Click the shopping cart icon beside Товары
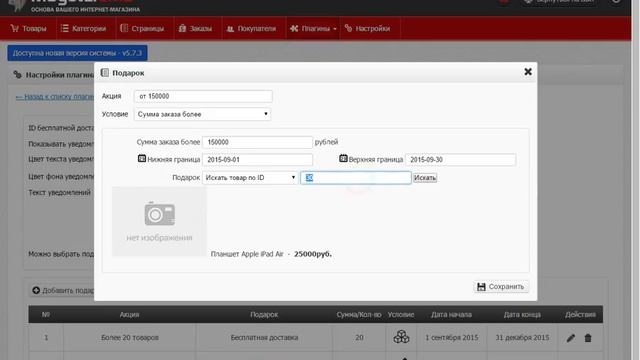This screenshot has height=360, width=640. (x=15, y=28)
